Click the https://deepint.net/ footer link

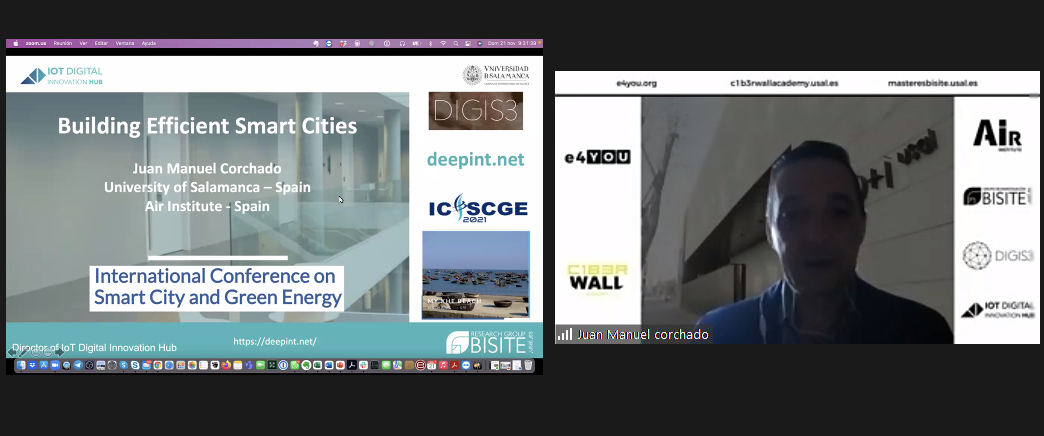[x=275, y=341]
